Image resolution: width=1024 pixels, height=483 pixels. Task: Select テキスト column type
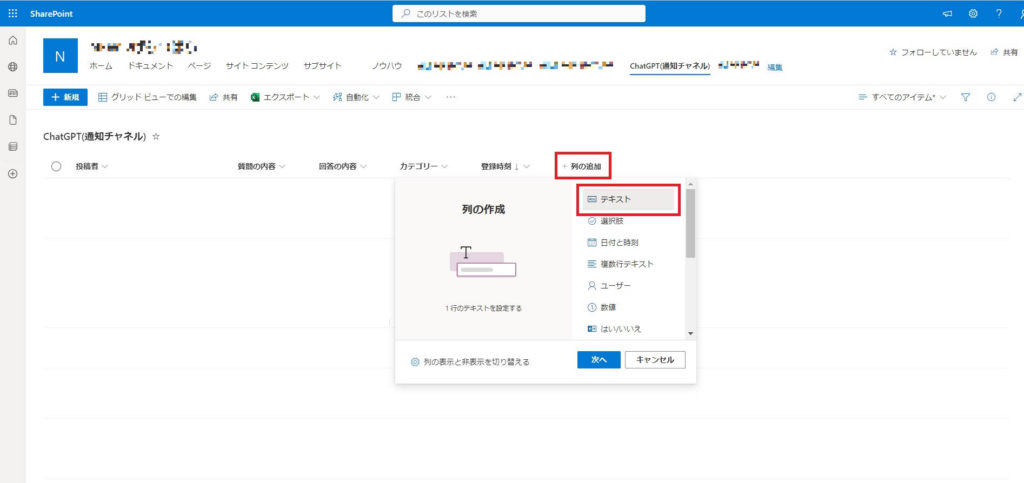tap(627, 199)
